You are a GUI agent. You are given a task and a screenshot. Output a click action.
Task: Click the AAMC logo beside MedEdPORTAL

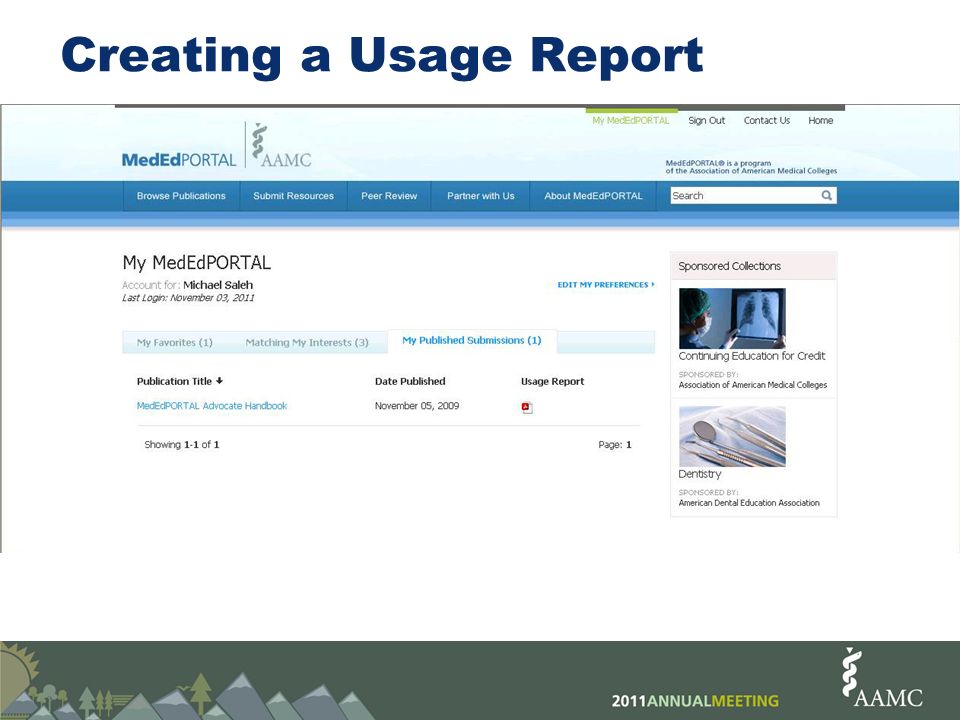(282, 146)
